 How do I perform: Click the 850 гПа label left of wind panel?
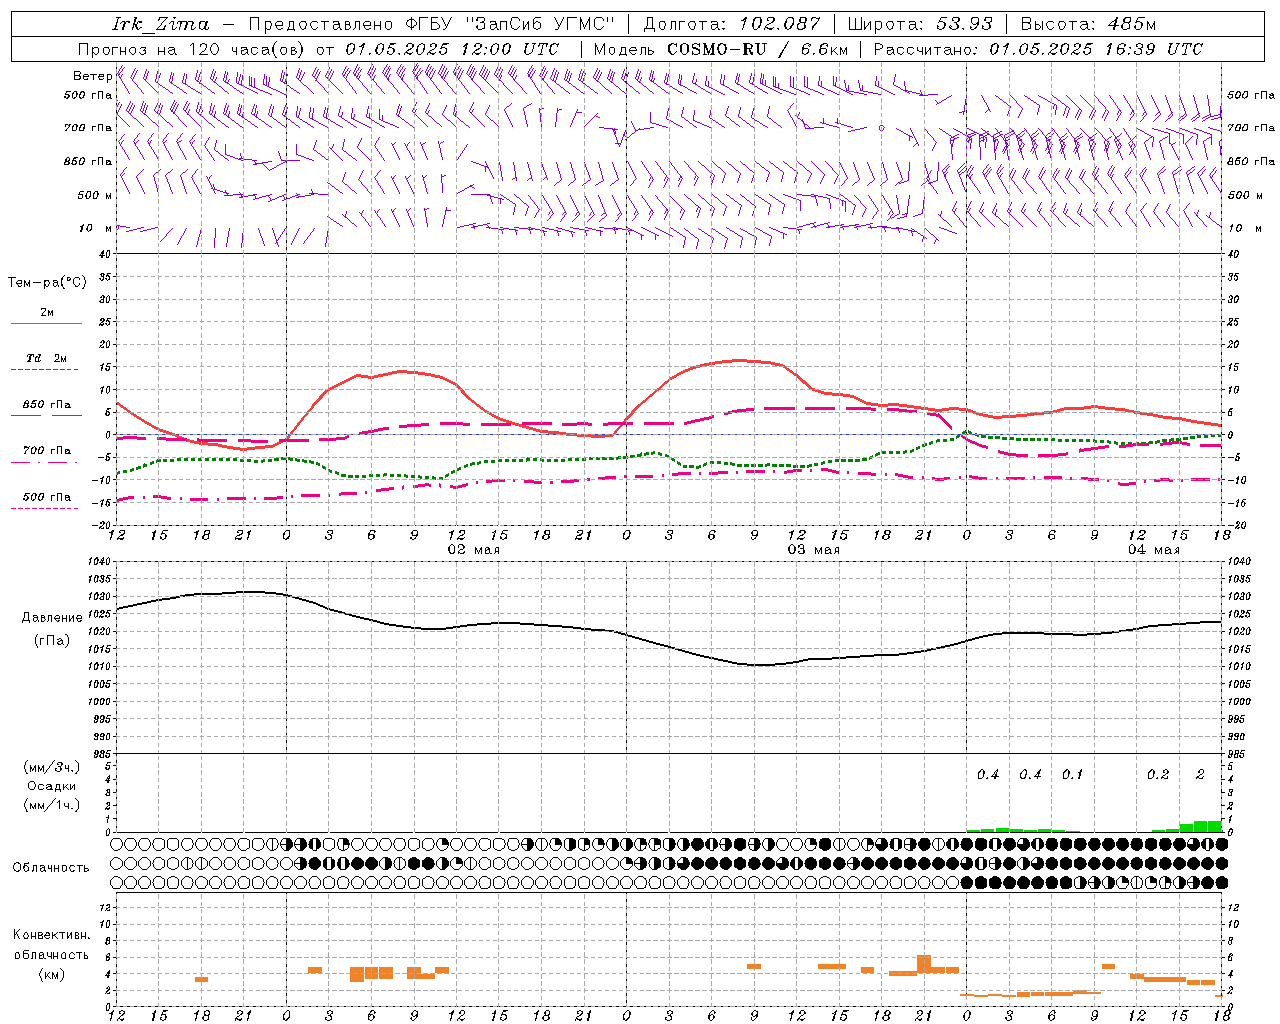(x=88, y=161)
